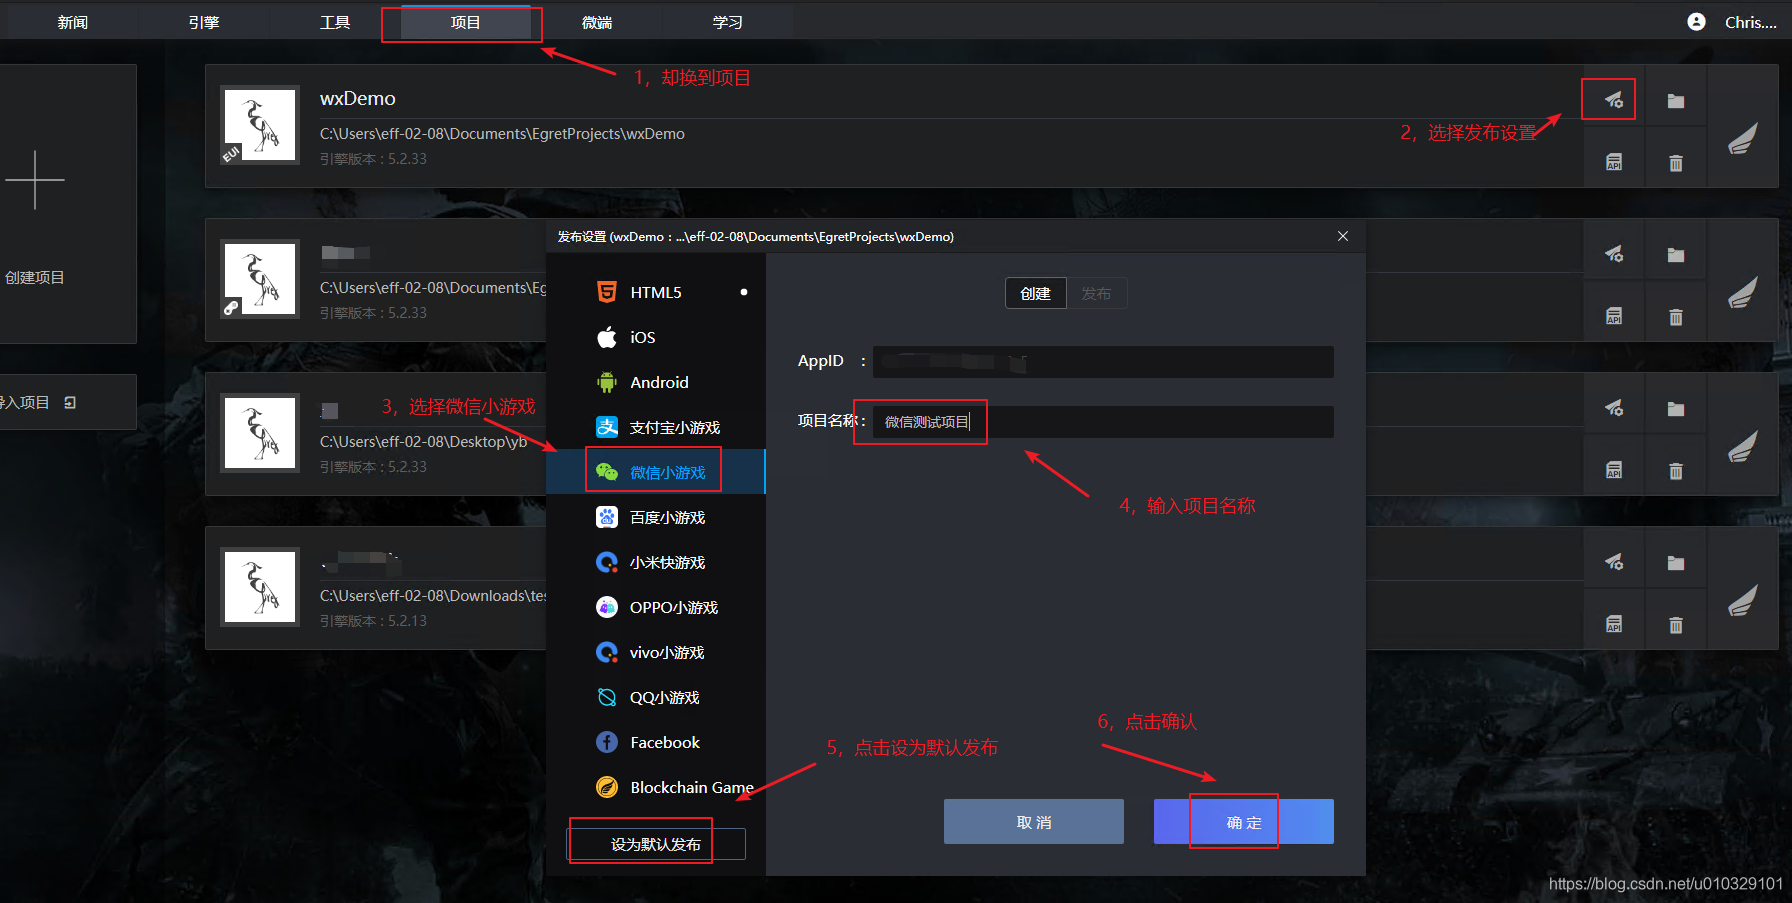The height and width of the screenshot is (903, 1792).
Task: Open folder of Desktop\yb project
Action: click(x=1676, y=408)
